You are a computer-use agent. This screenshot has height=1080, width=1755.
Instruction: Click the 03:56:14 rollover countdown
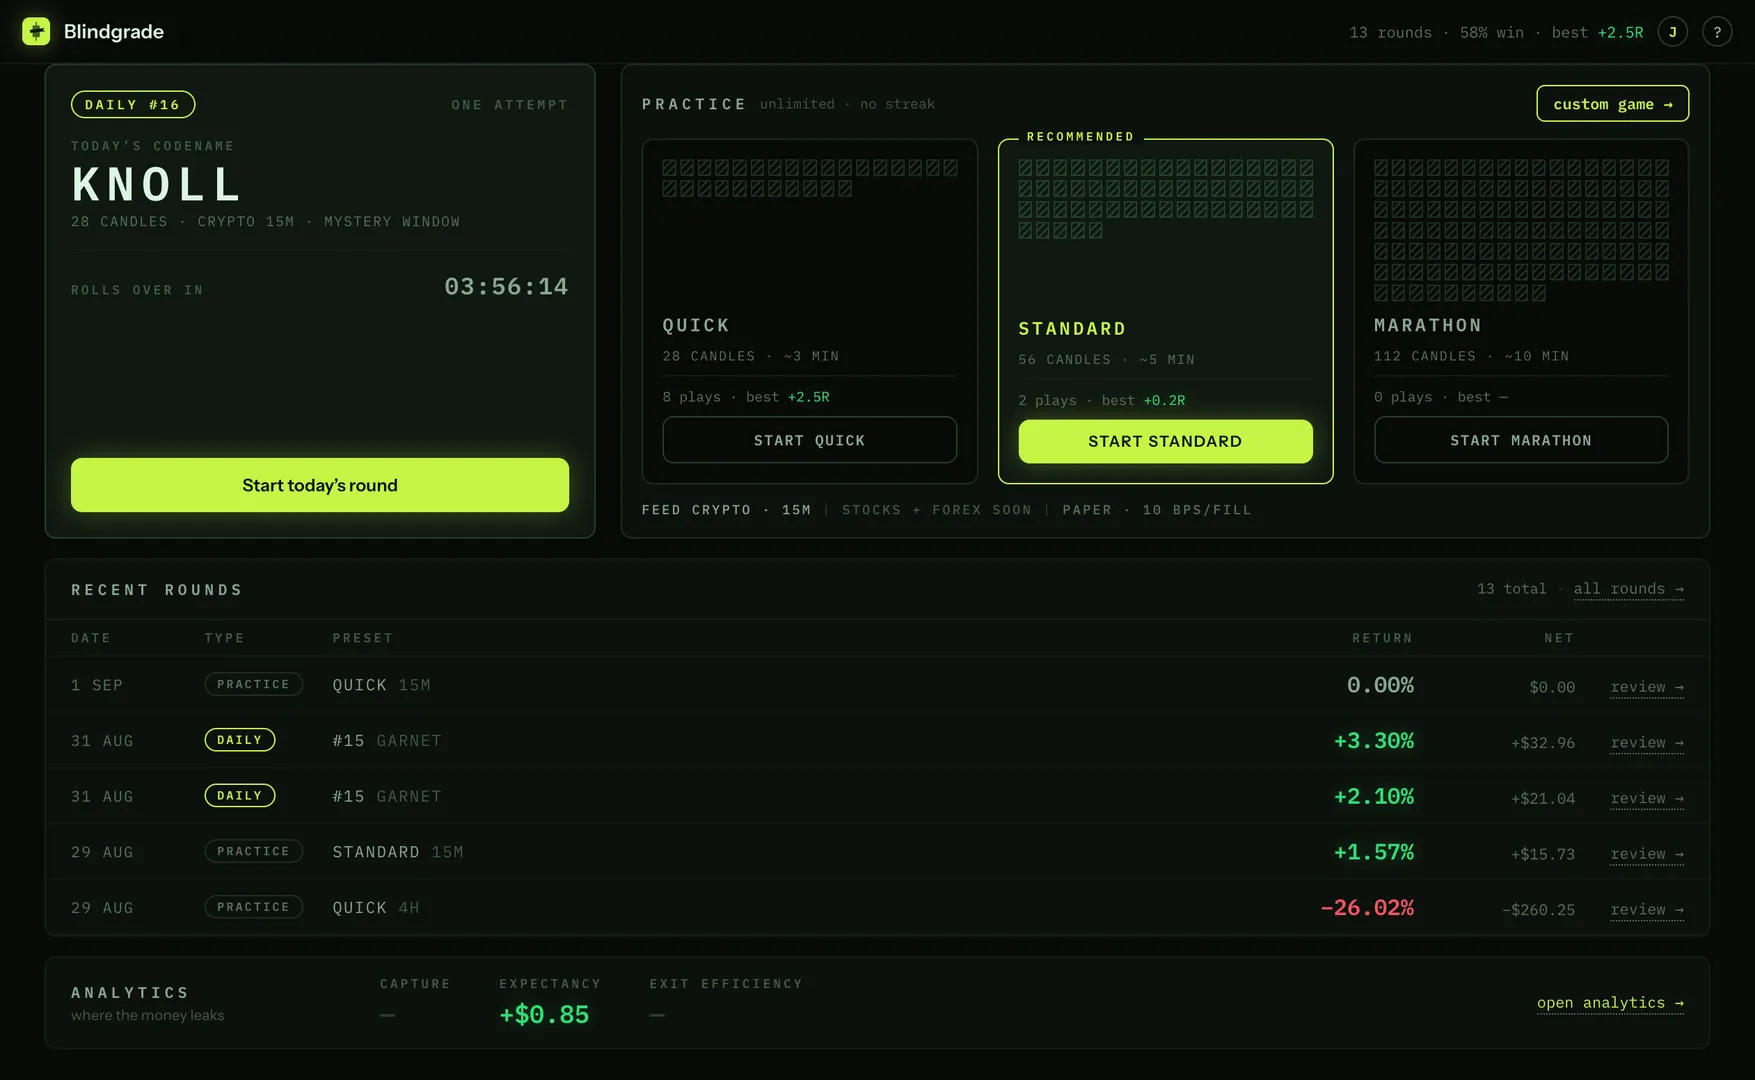click(x=506, y=287)
